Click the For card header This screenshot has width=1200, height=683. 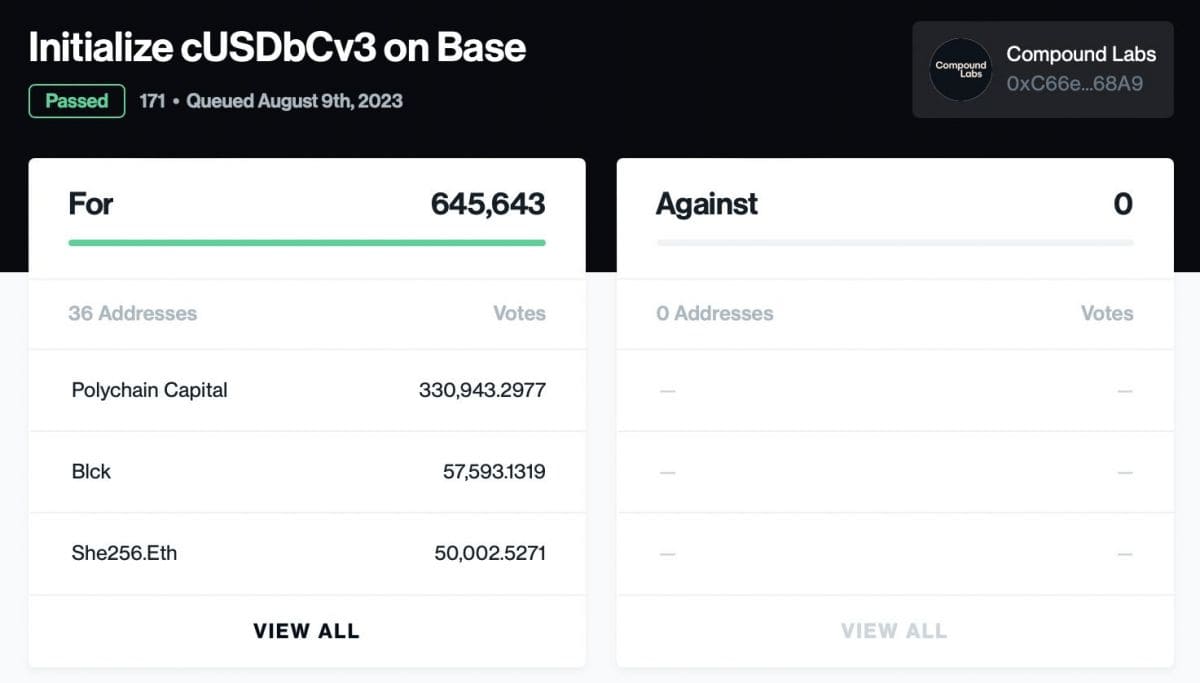coord(91,204)
